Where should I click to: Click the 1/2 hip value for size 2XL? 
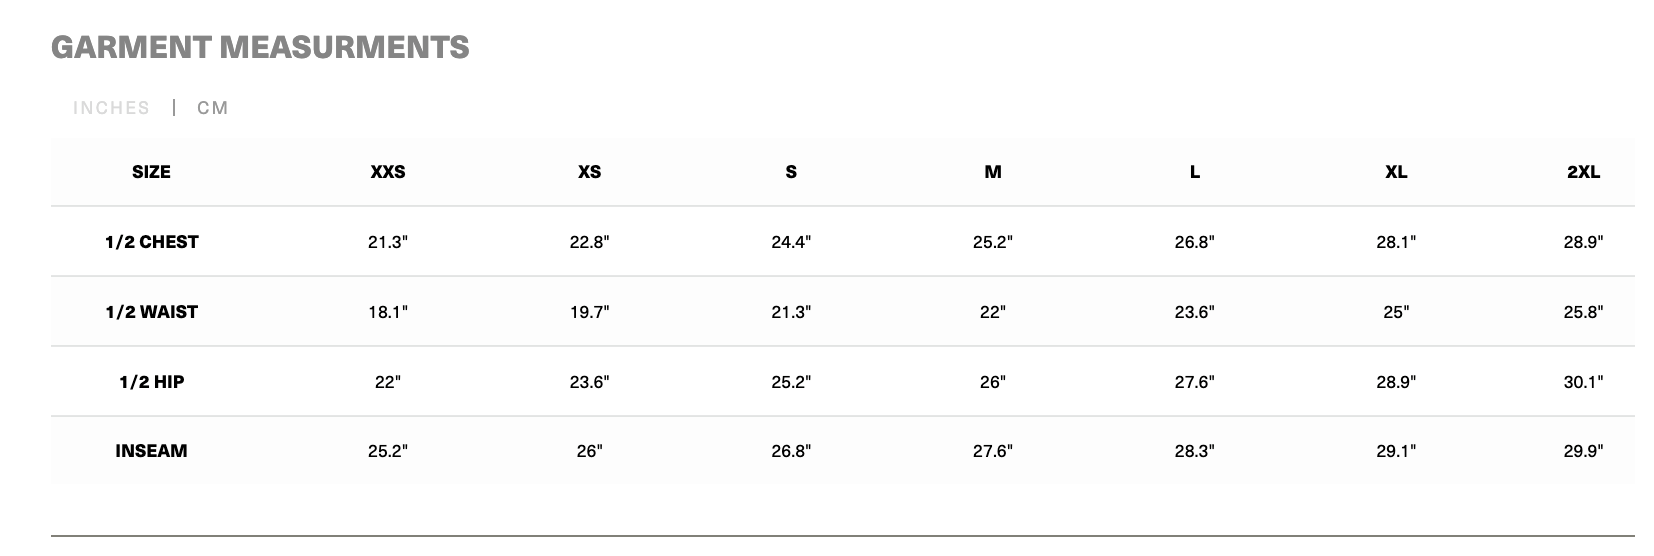(x=1583, y=382)
